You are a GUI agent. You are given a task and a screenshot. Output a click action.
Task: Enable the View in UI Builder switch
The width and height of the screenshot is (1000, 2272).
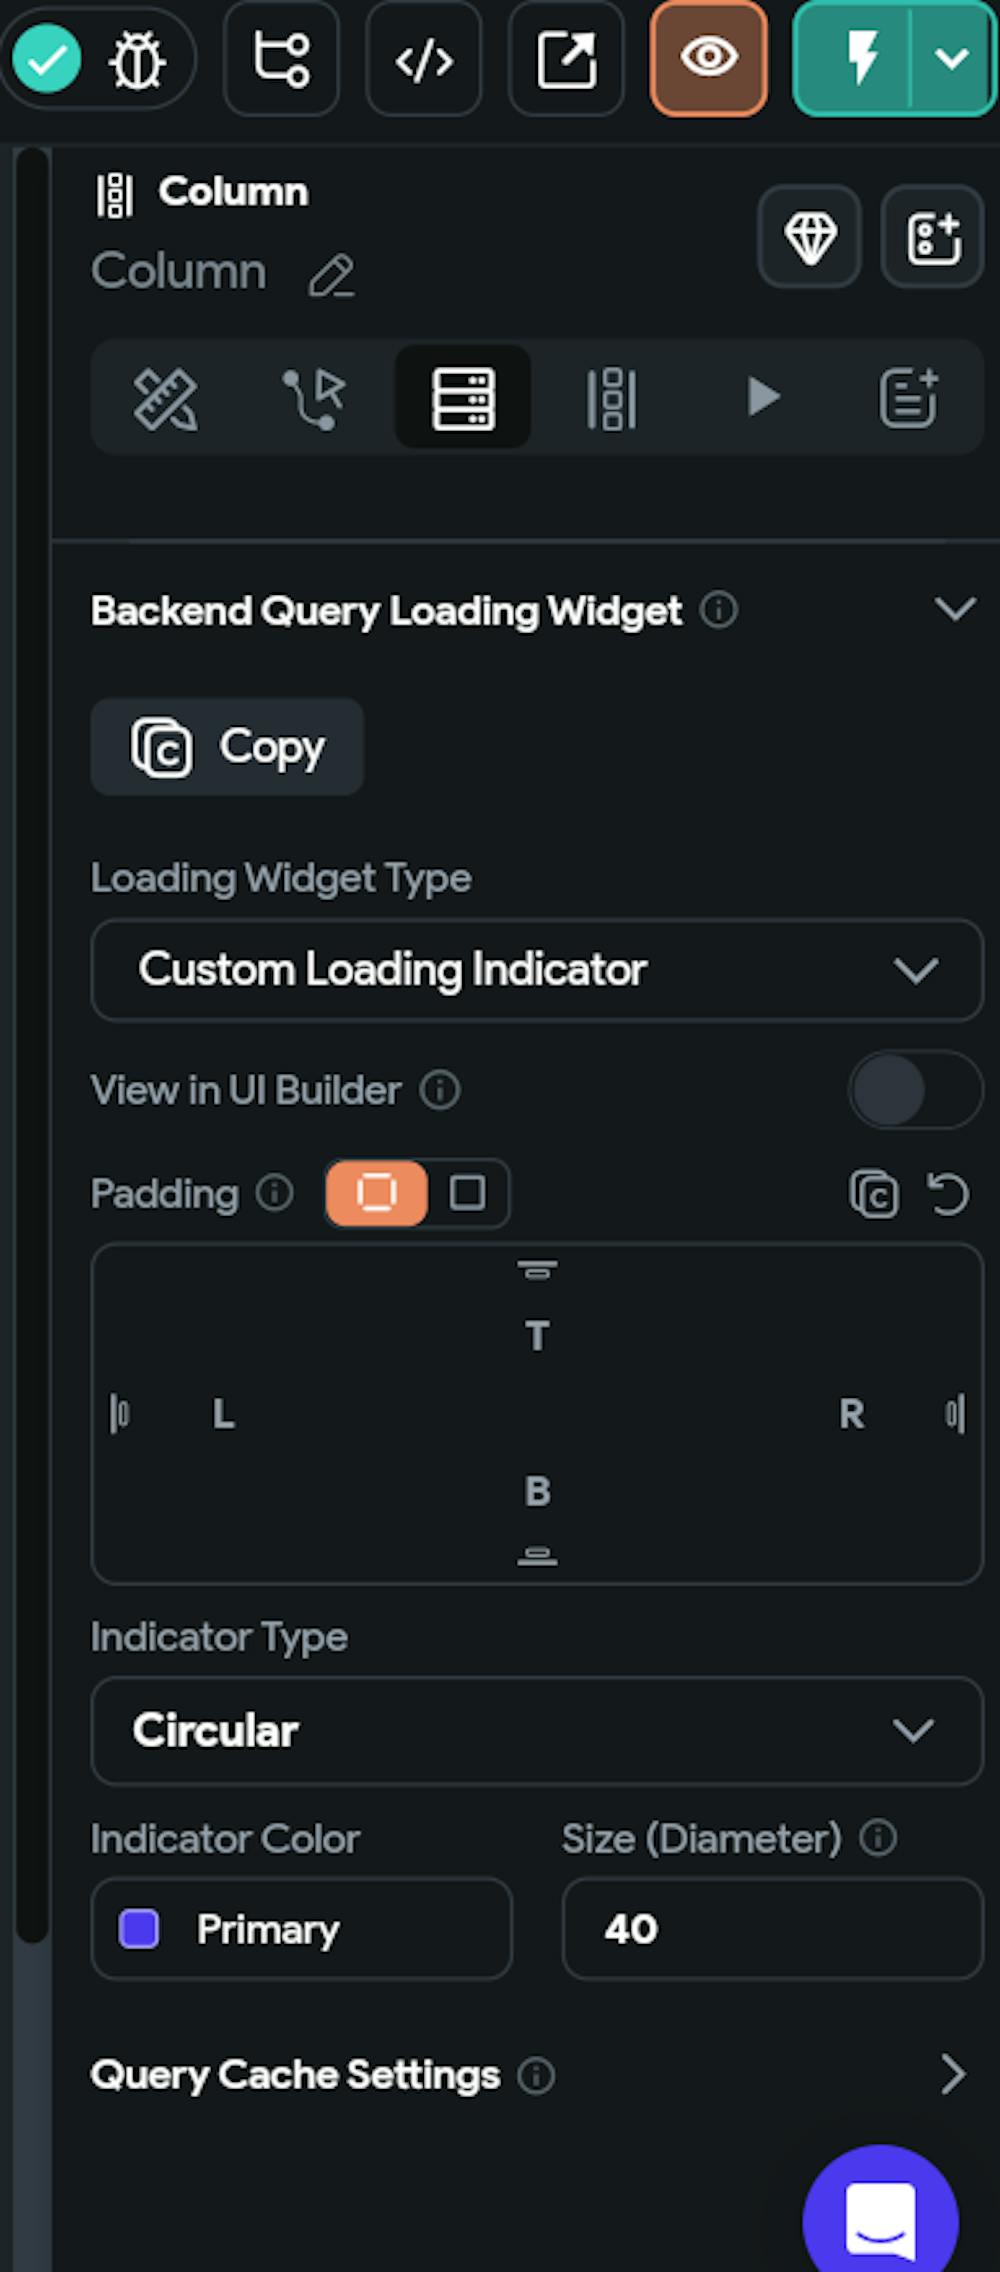click(914, 1090)
